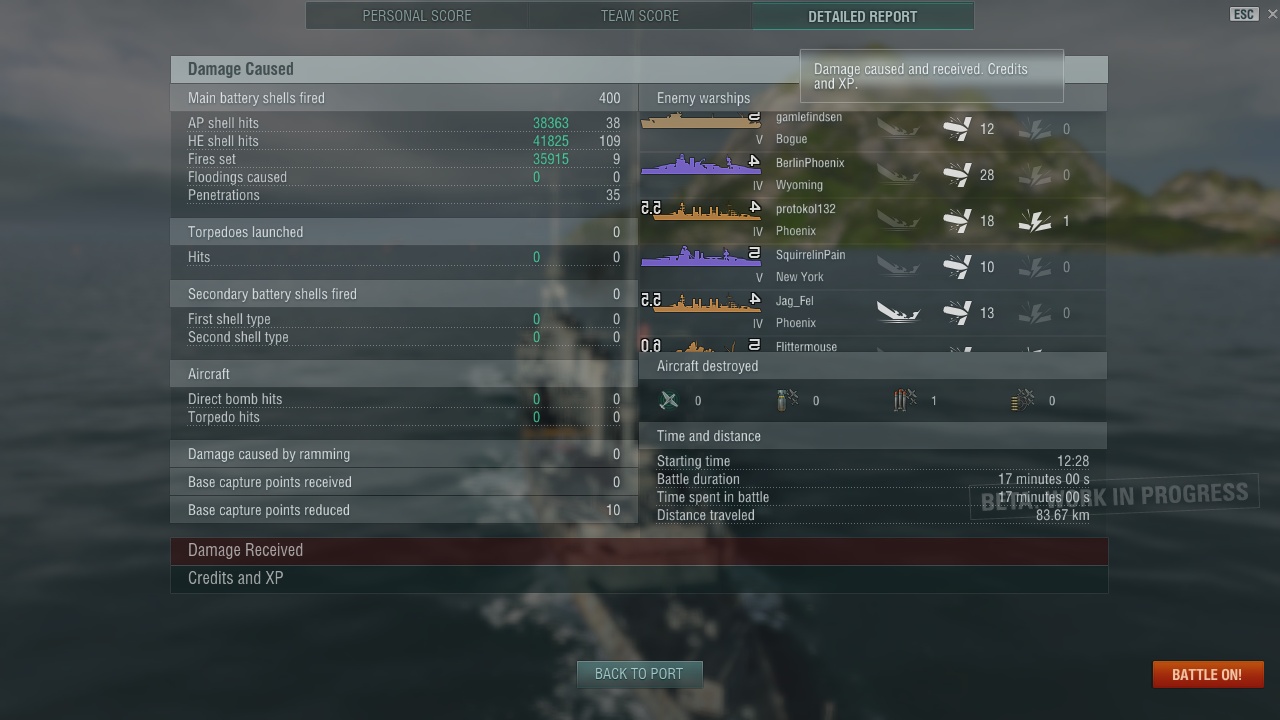Select the Flittermouse enemy row
The image size is (1280, 720).
[872, 346]
